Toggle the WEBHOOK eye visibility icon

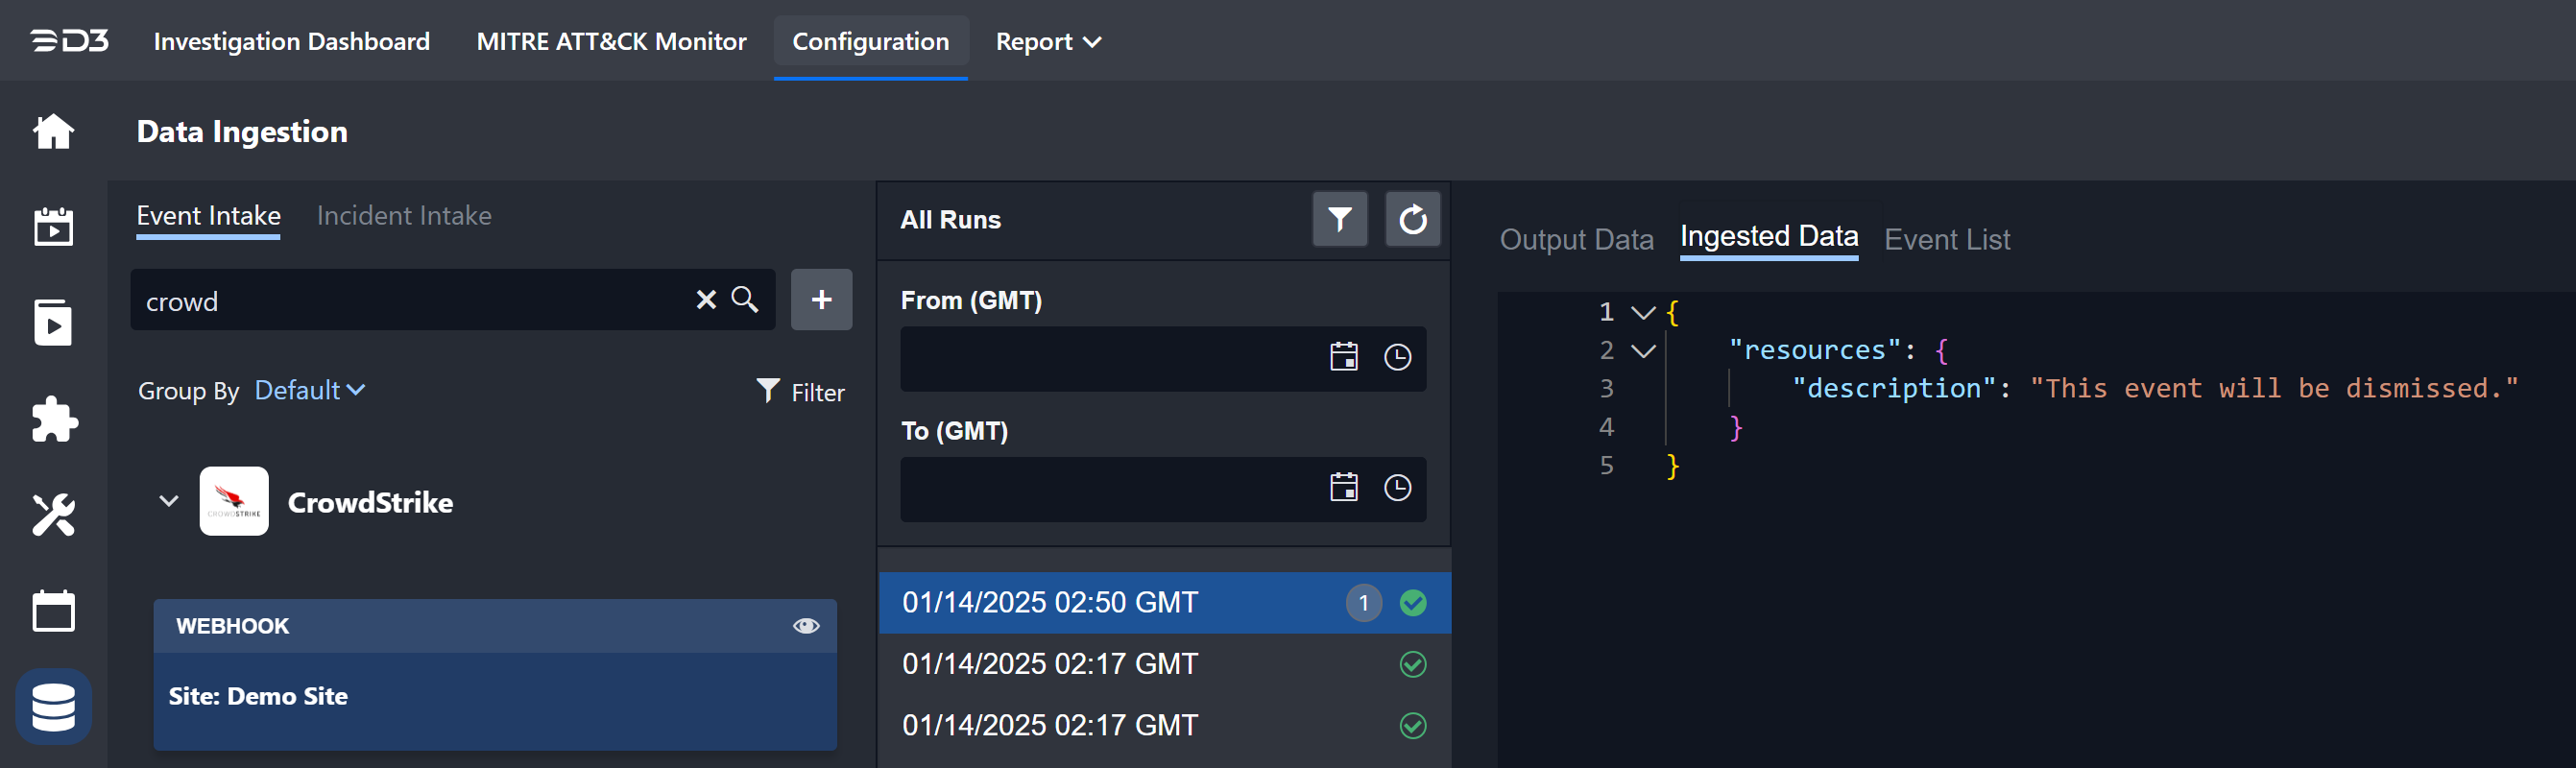click(806, 626)
